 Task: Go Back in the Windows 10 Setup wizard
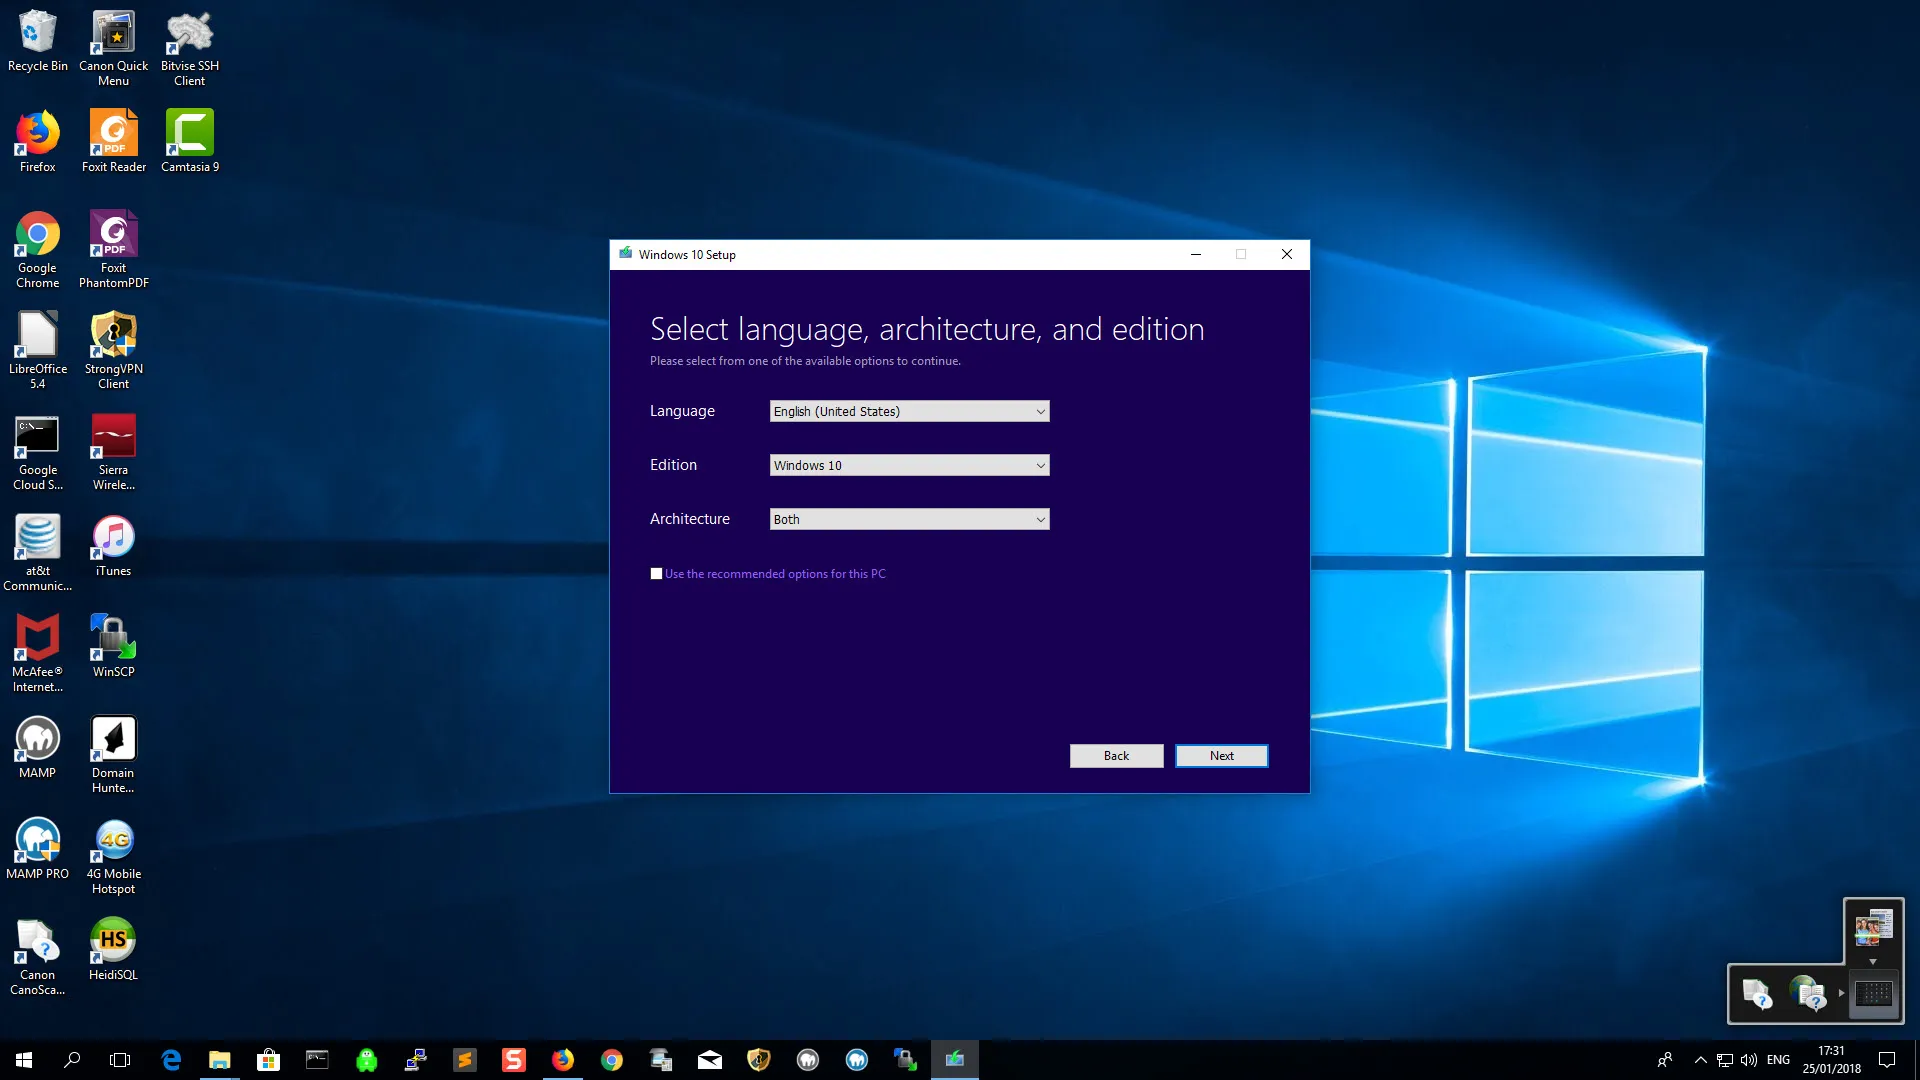pyautogui.click(x=1116, y=755)
